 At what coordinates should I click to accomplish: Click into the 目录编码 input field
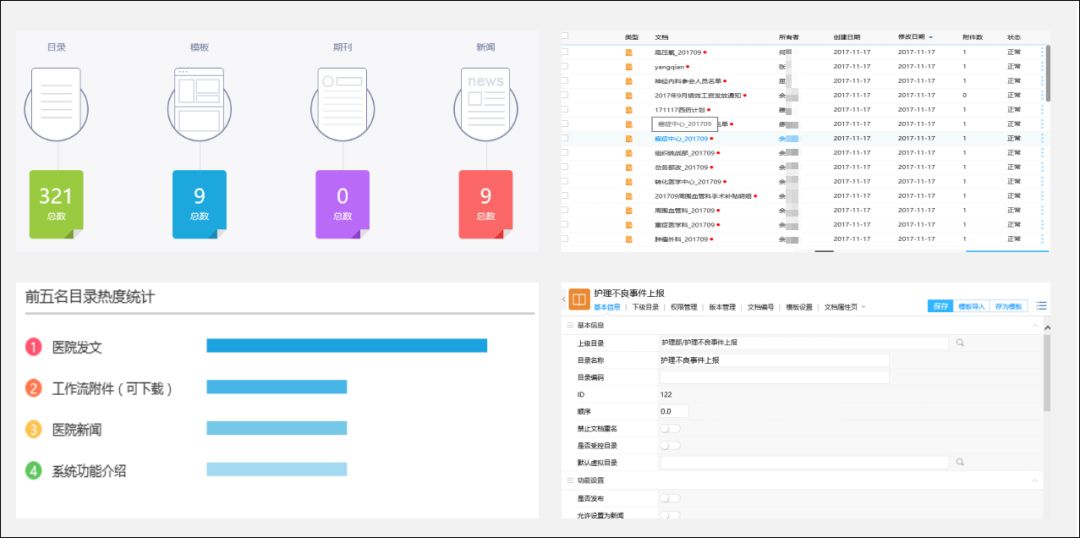(774, 377)
